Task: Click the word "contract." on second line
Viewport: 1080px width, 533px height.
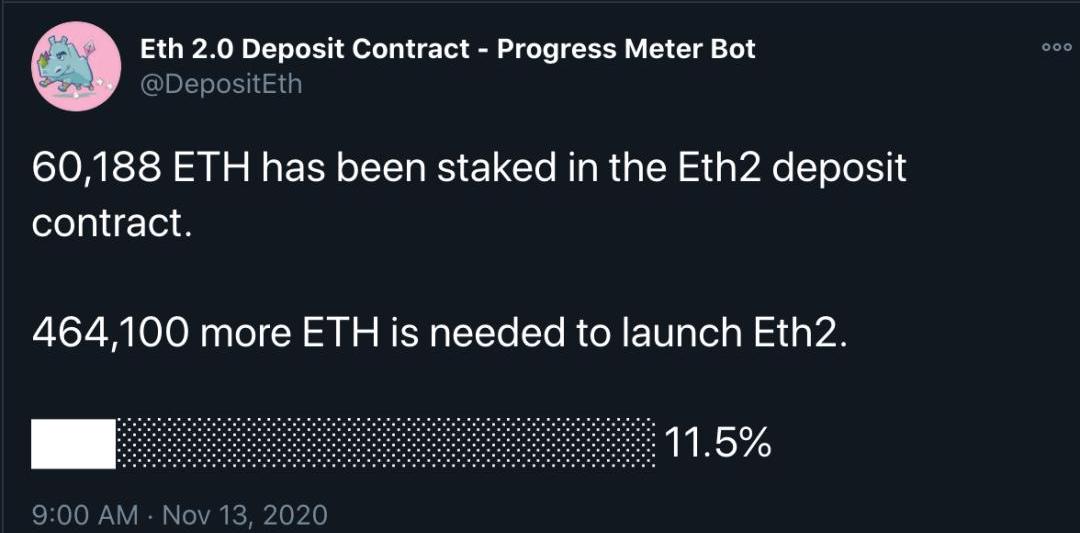Action: coord(111,222)
